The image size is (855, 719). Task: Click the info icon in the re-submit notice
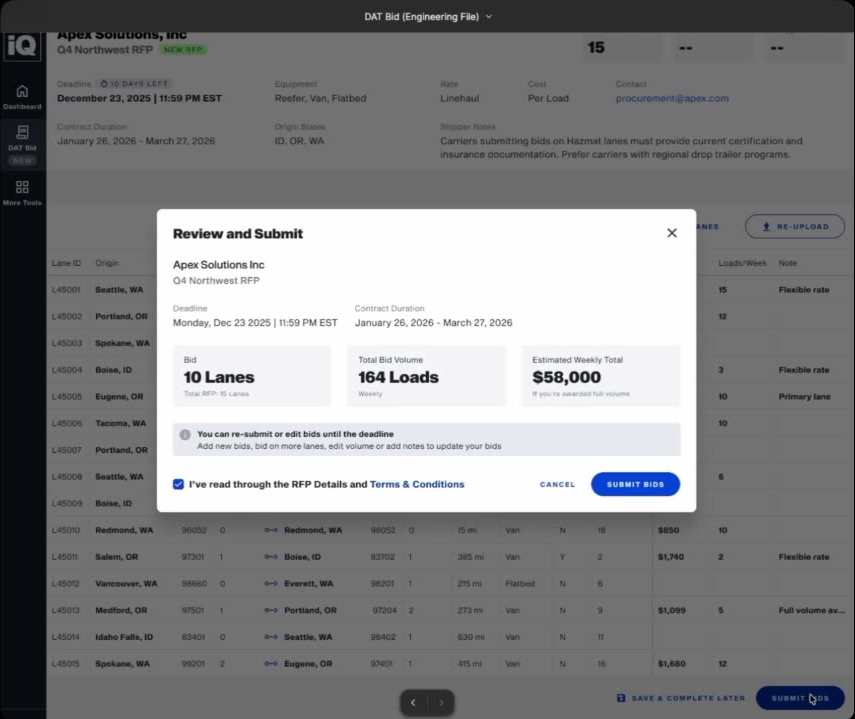coord(185,435)
